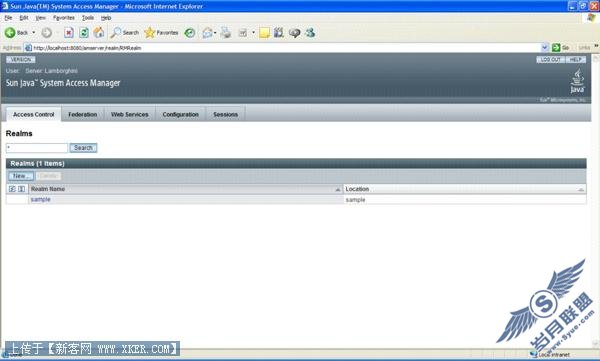
Task: Stop page loading with the red X
Action: 68,33
